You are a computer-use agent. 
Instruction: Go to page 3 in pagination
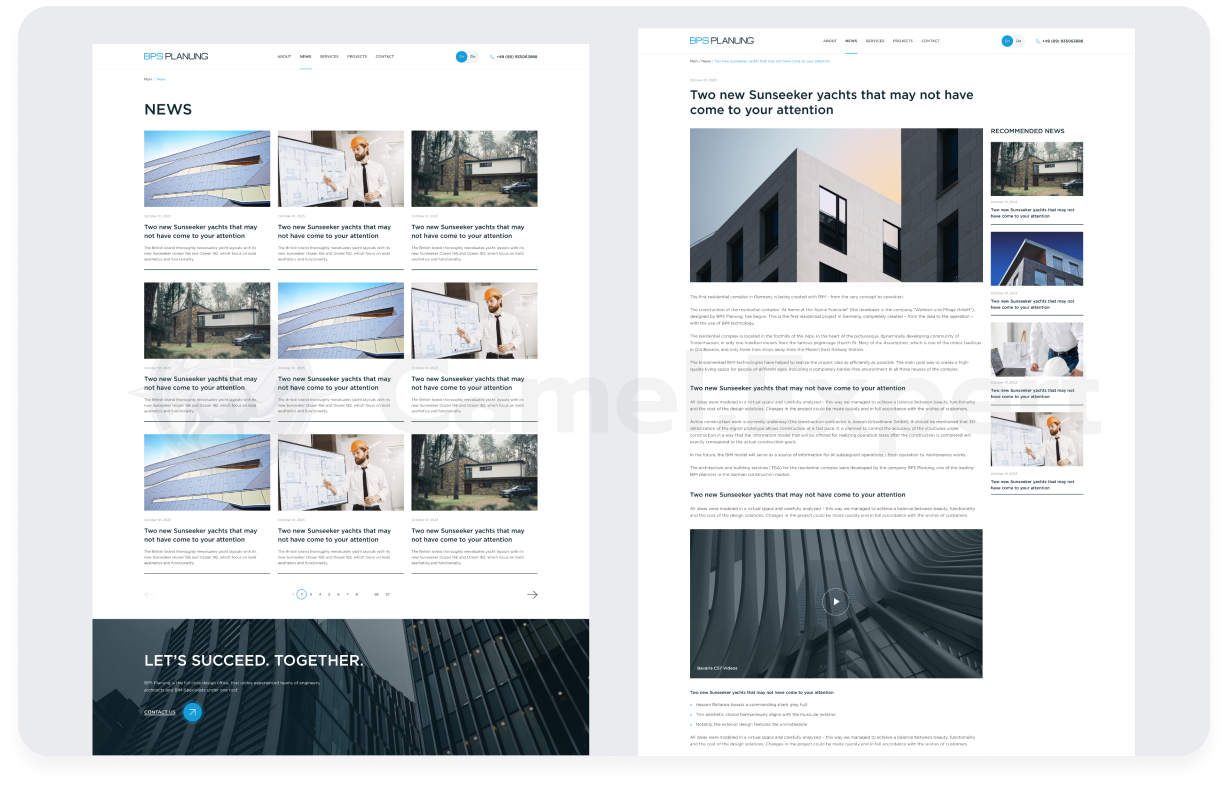[x=311, y=594]
